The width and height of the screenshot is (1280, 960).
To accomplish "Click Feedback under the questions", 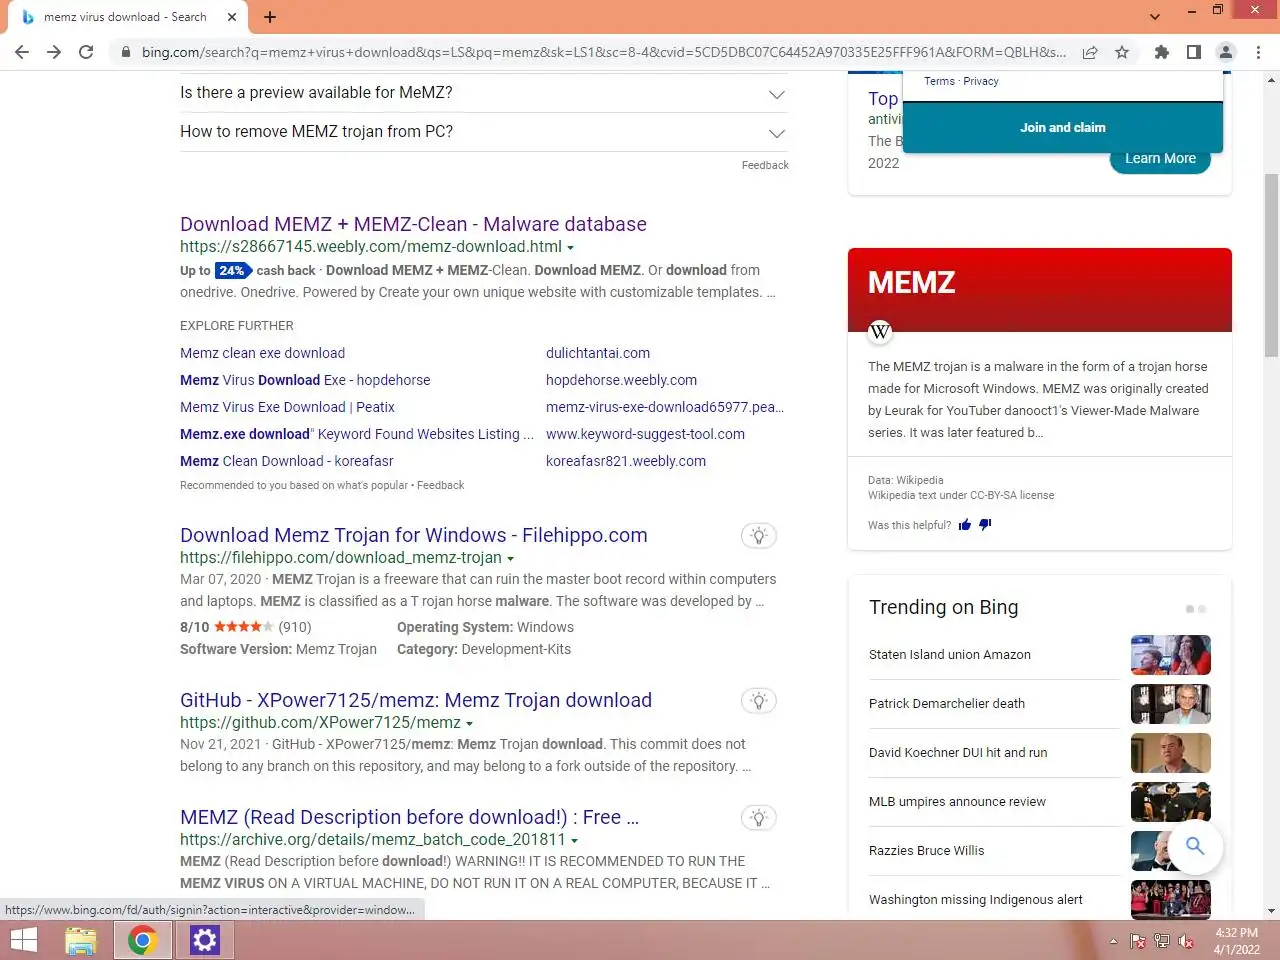I will coord(765,165).
